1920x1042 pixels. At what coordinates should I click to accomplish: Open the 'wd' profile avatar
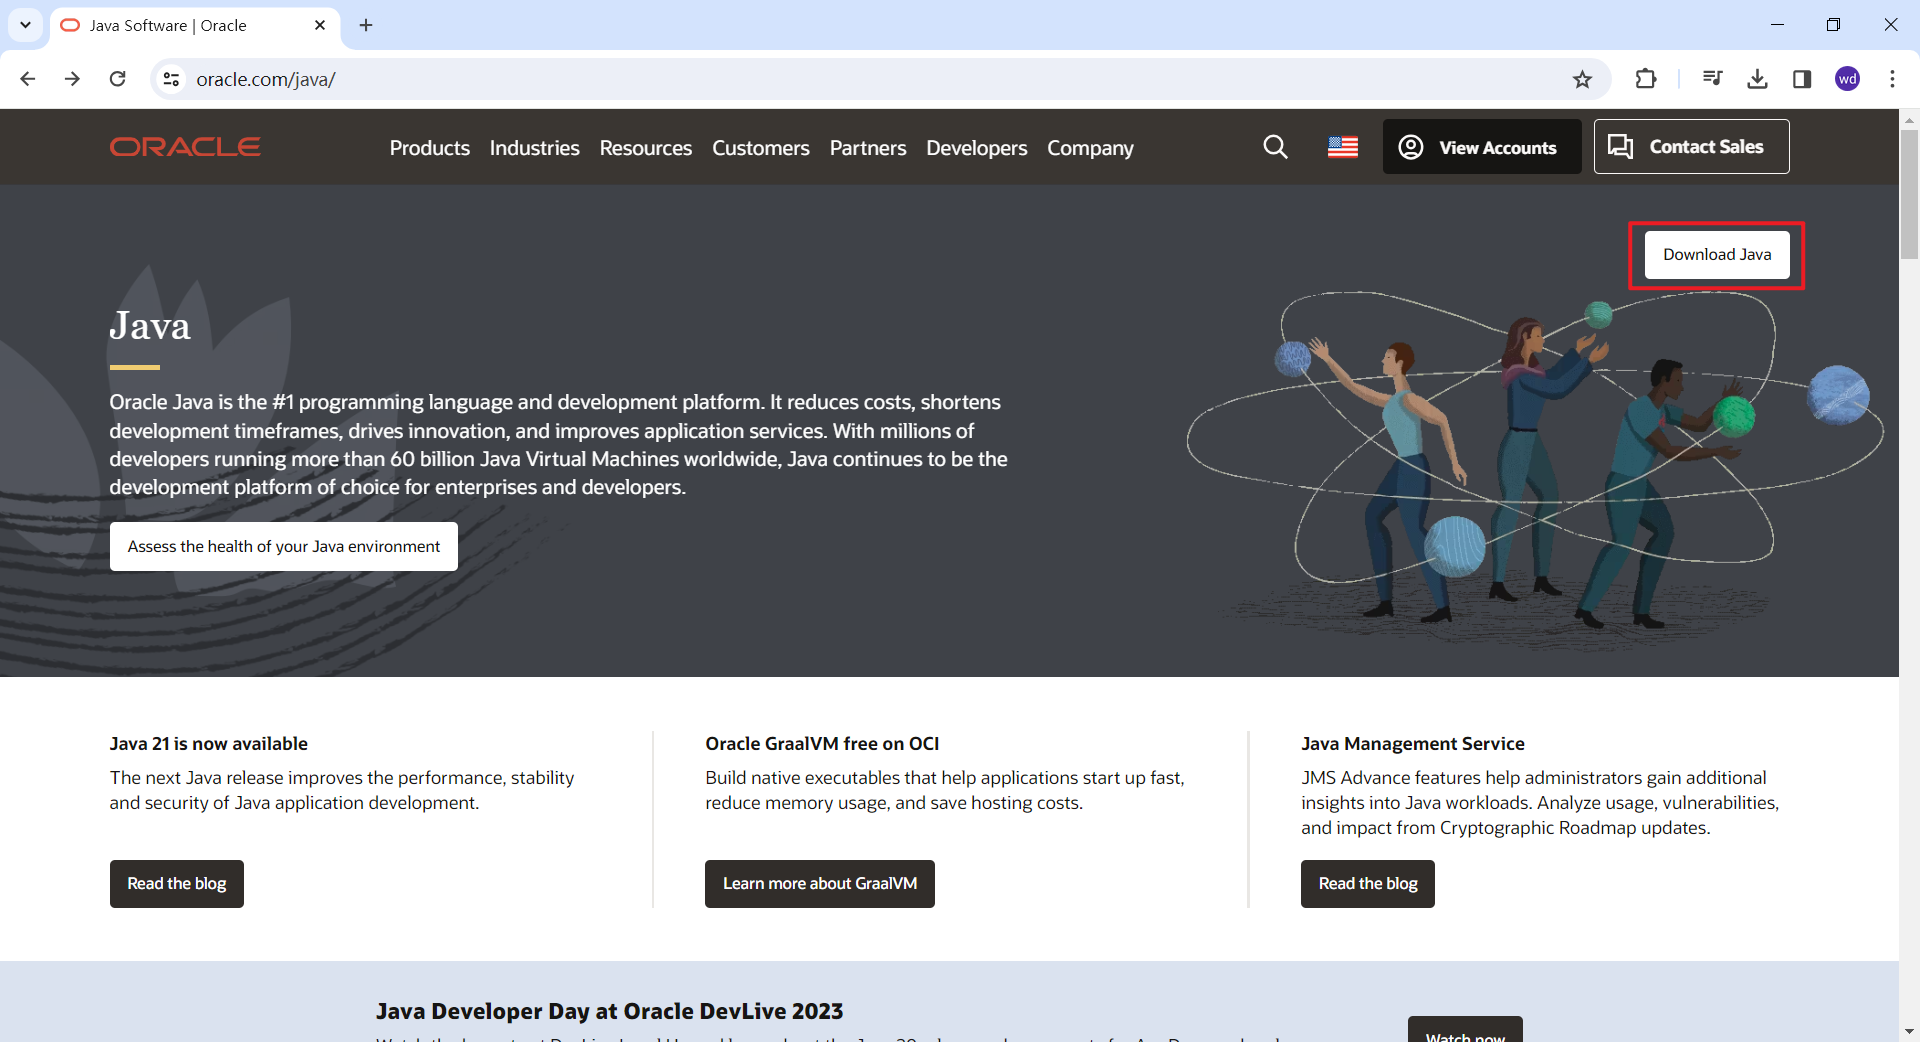[x=1847, y=79]
